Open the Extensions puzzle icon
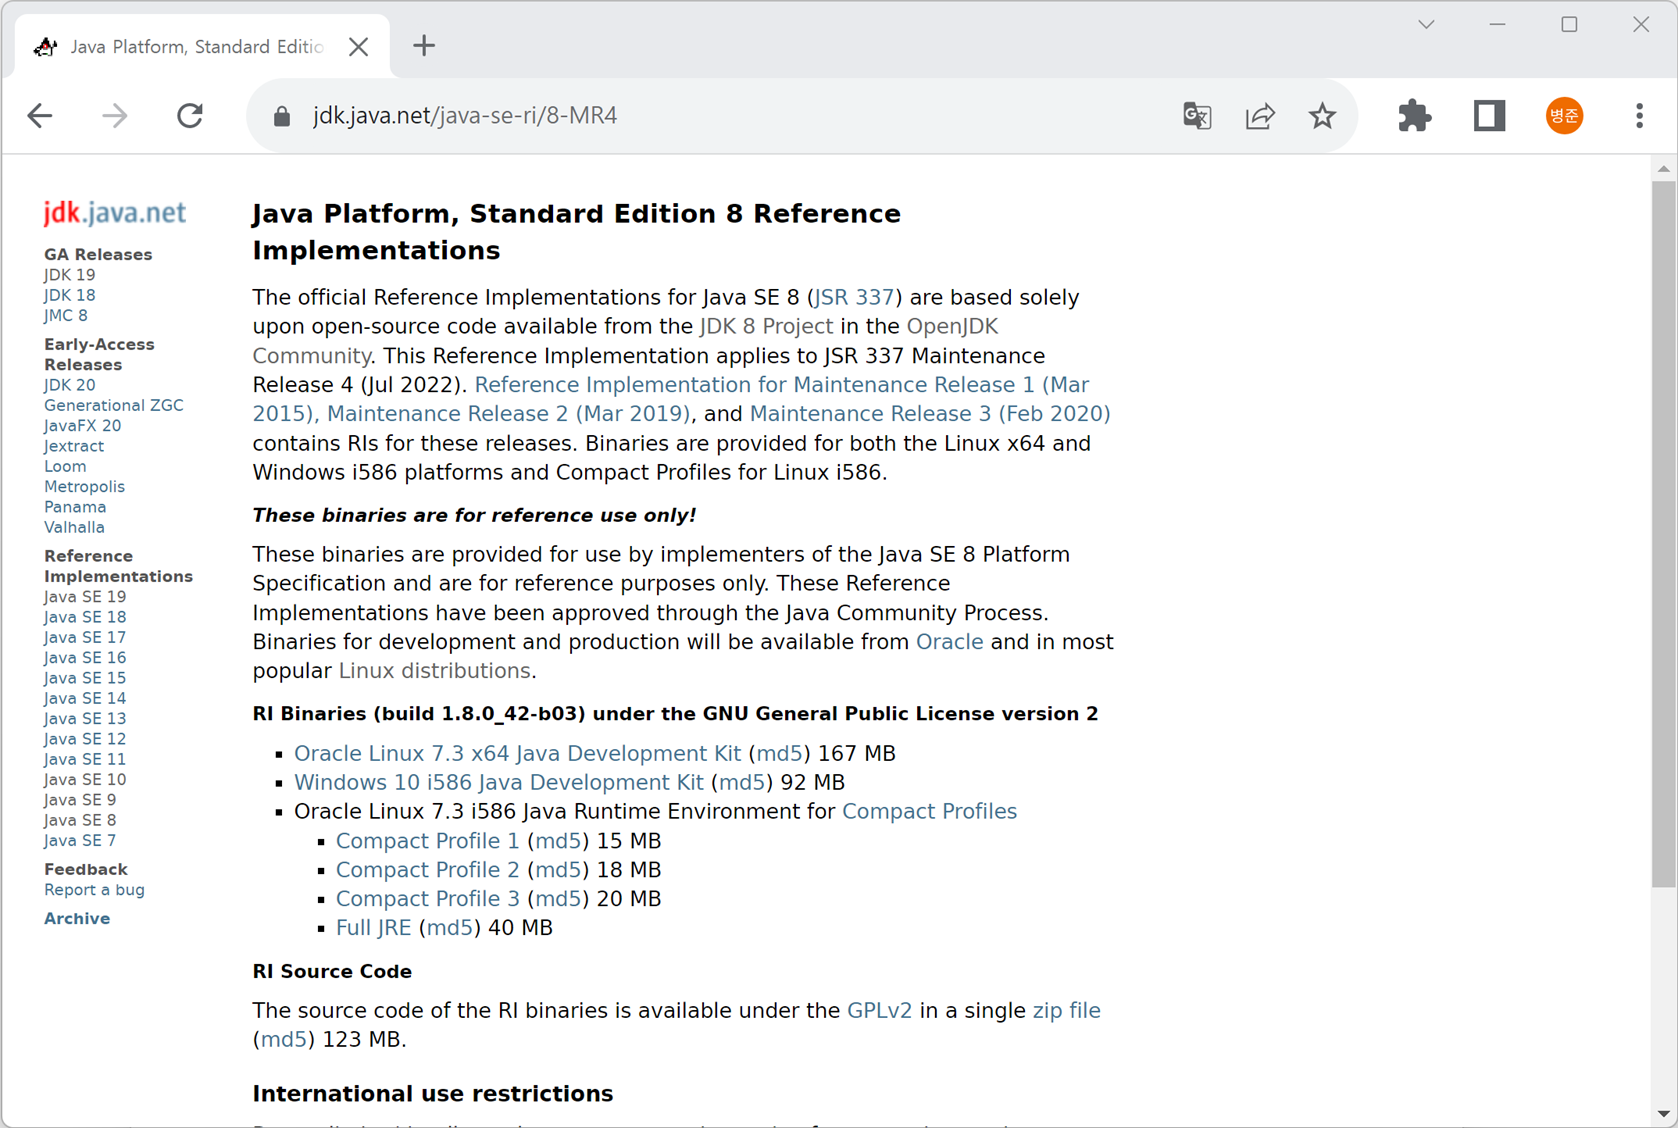This screenshot has height=1128, width=1678. click(x=1414, y=116)
